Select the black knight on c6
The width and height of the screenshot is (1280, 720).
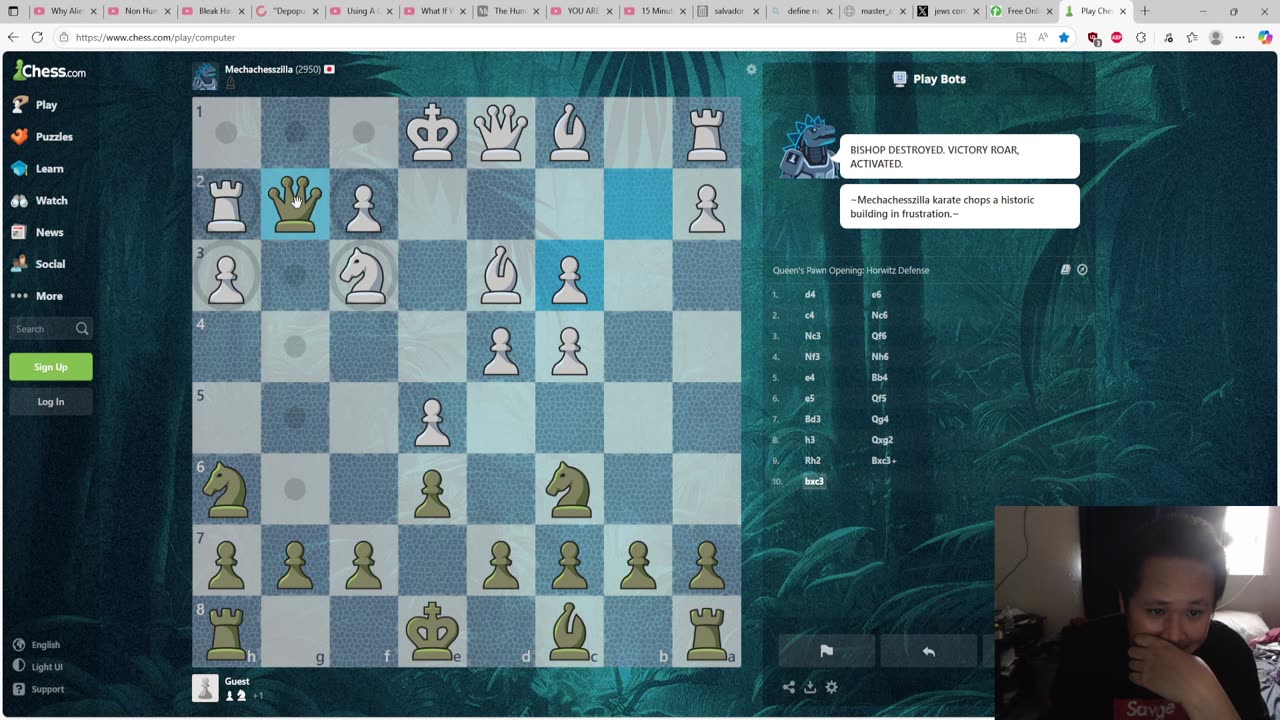coord(570,489)
